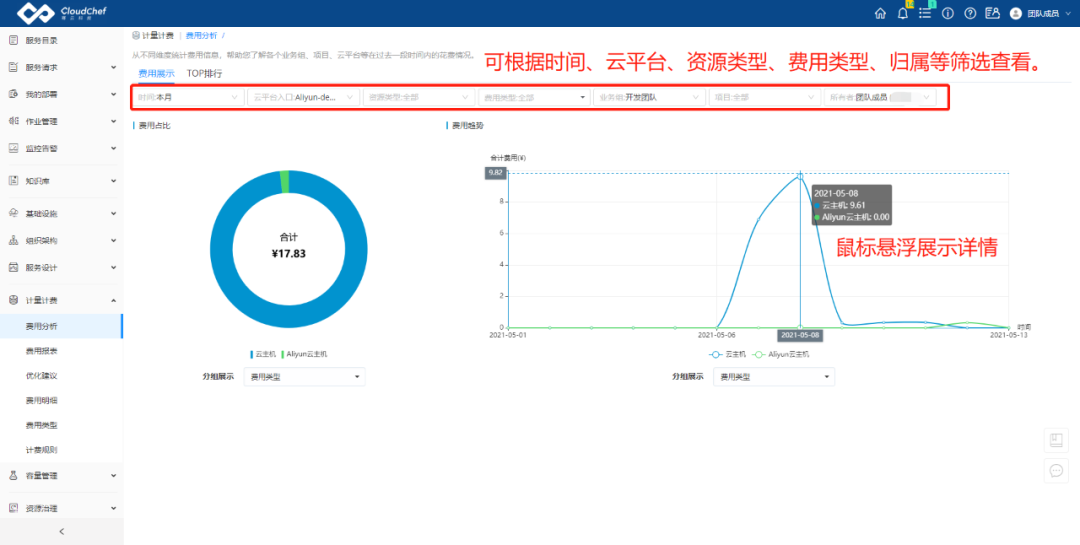Click the 服务请求 sidebar icon
The image size is (1080, 545).
(x=13, y=68)
